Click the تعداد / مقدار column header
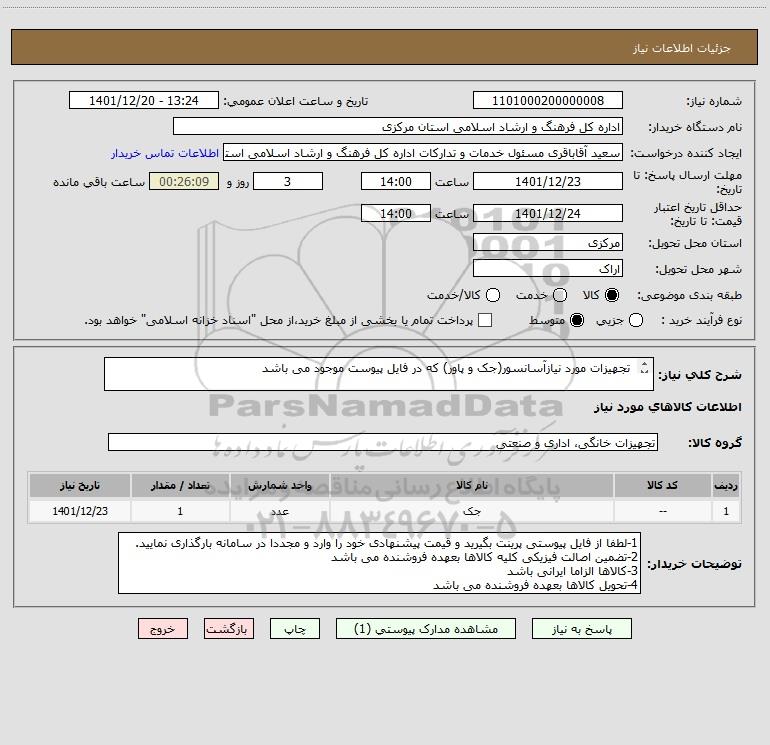This screenshot has height=745, width=770. click(180, 485)
